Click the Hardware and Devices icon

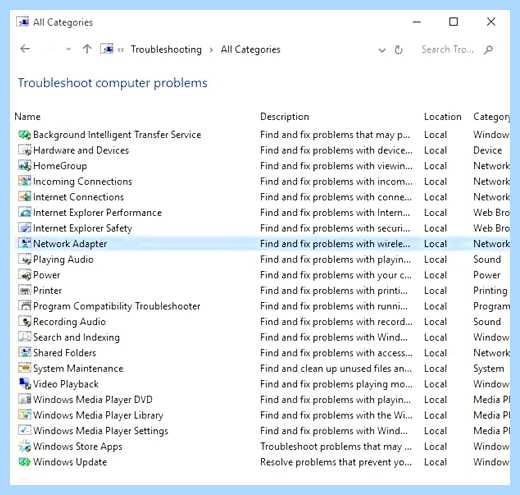tap(24, 150)
